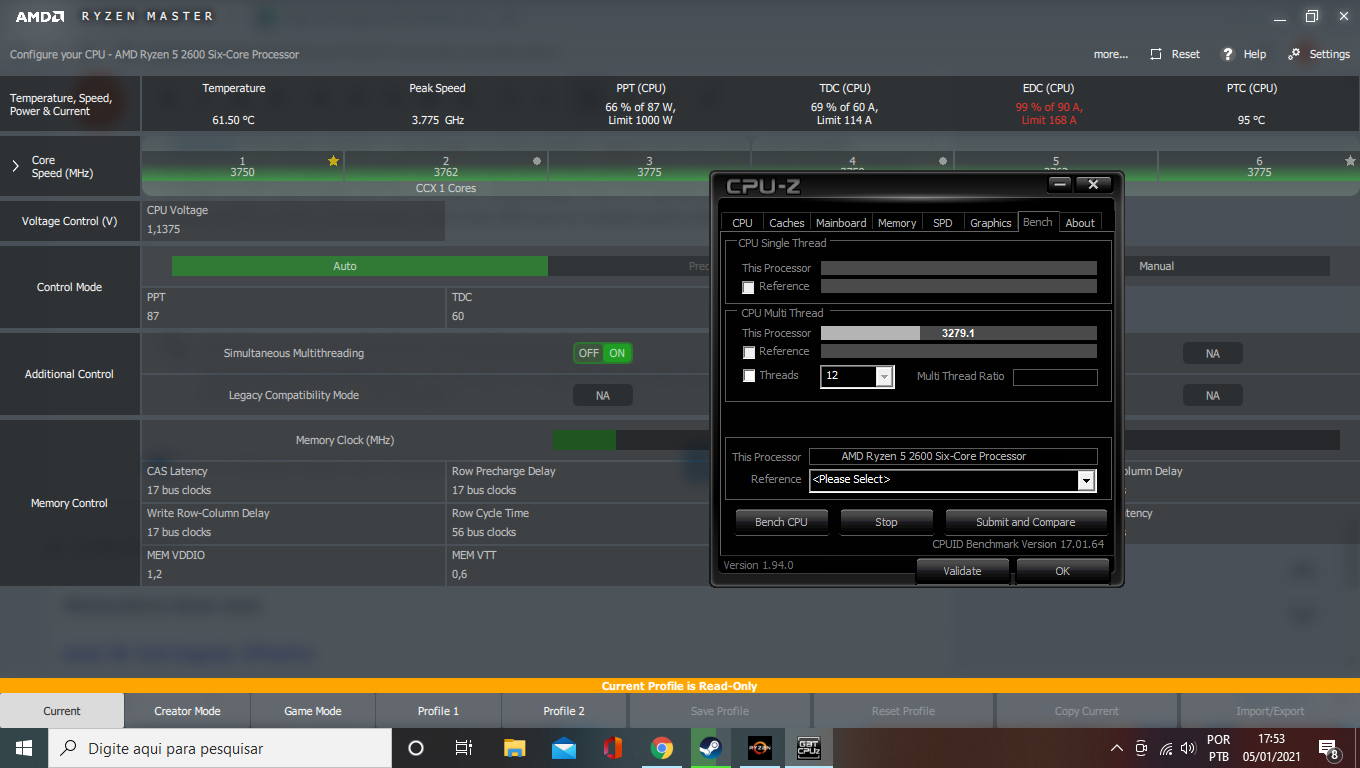Open the Help question mark
The height and width of the screenshot is (768, 1360).
click(x=1227, y=54)
